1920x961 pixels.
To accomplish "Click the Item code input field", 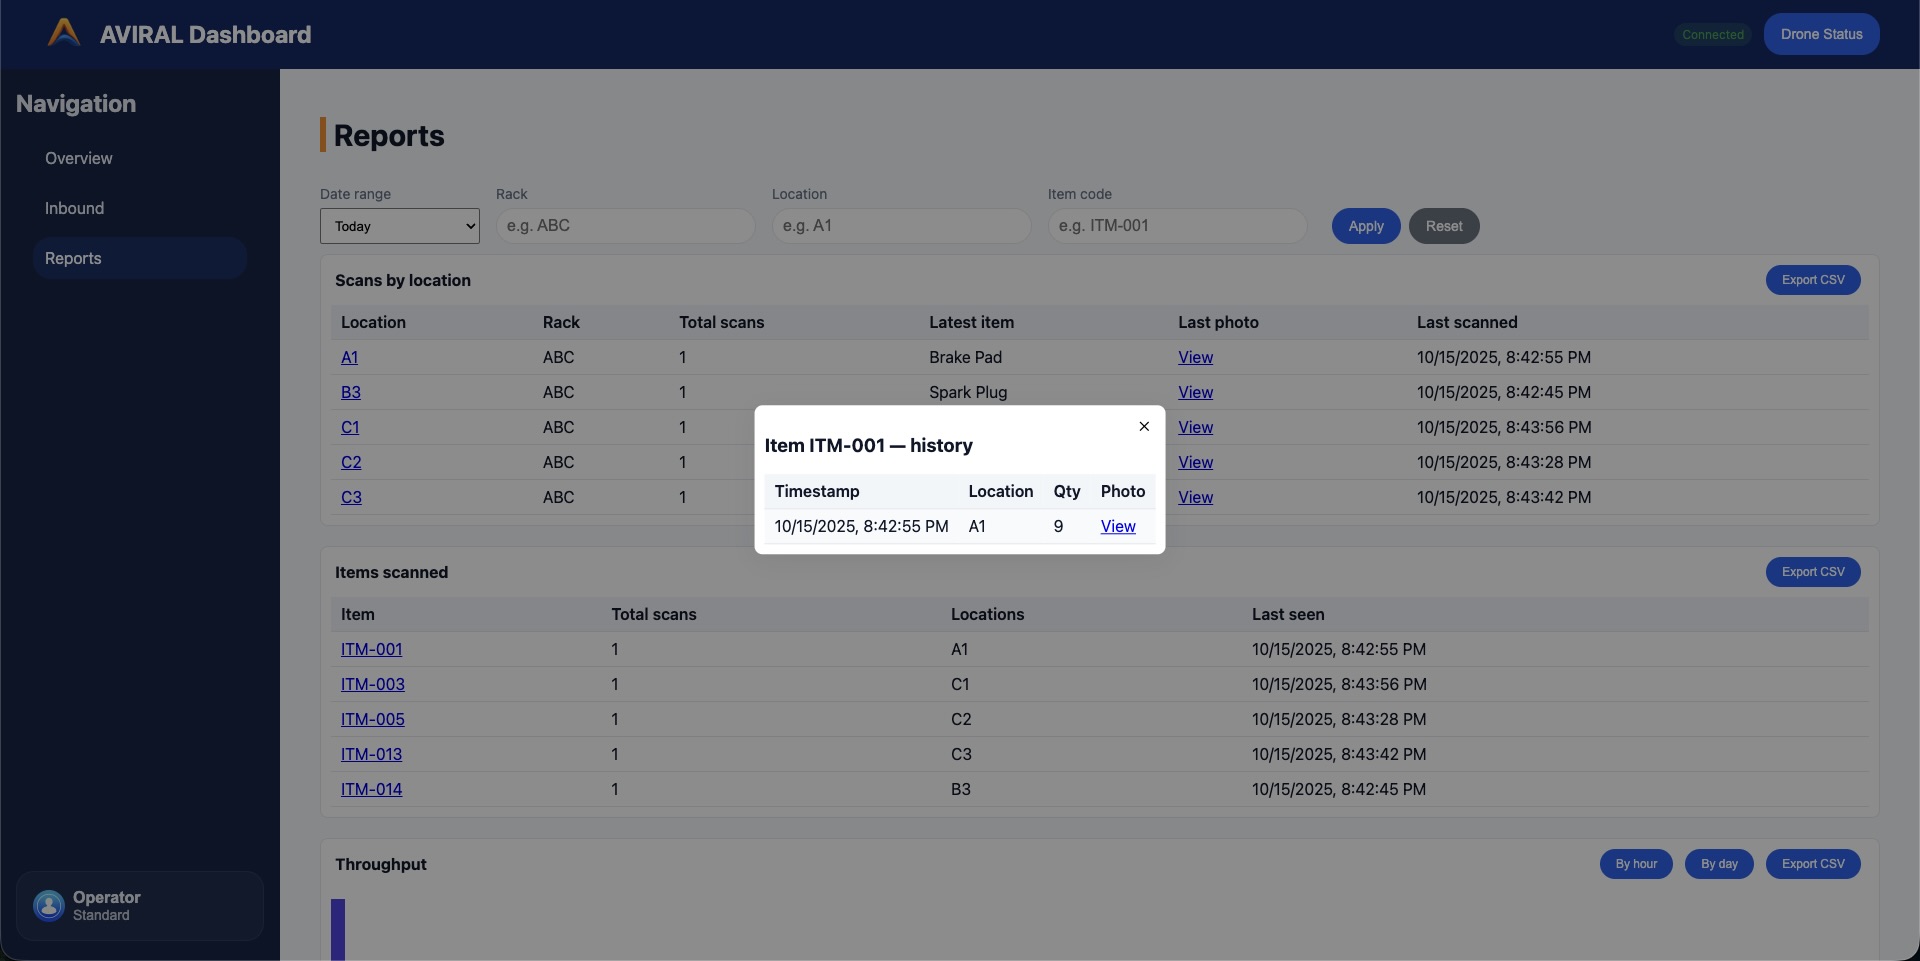I will pos(1177,226).
